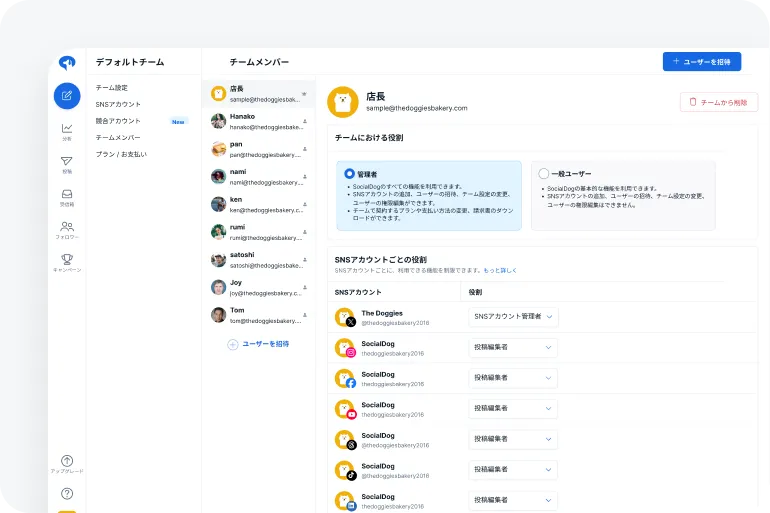Click the SocialDog Threads account avatar
This screenshot has width=770, height=513.
point(345,439)
